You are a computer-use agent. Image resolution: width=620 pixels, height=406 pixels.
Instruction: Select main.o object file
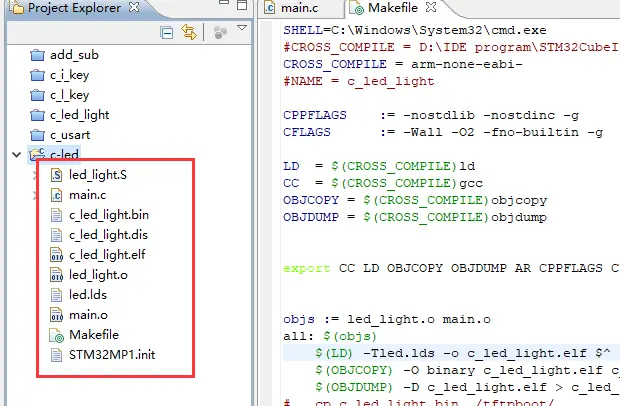[88, 315]
